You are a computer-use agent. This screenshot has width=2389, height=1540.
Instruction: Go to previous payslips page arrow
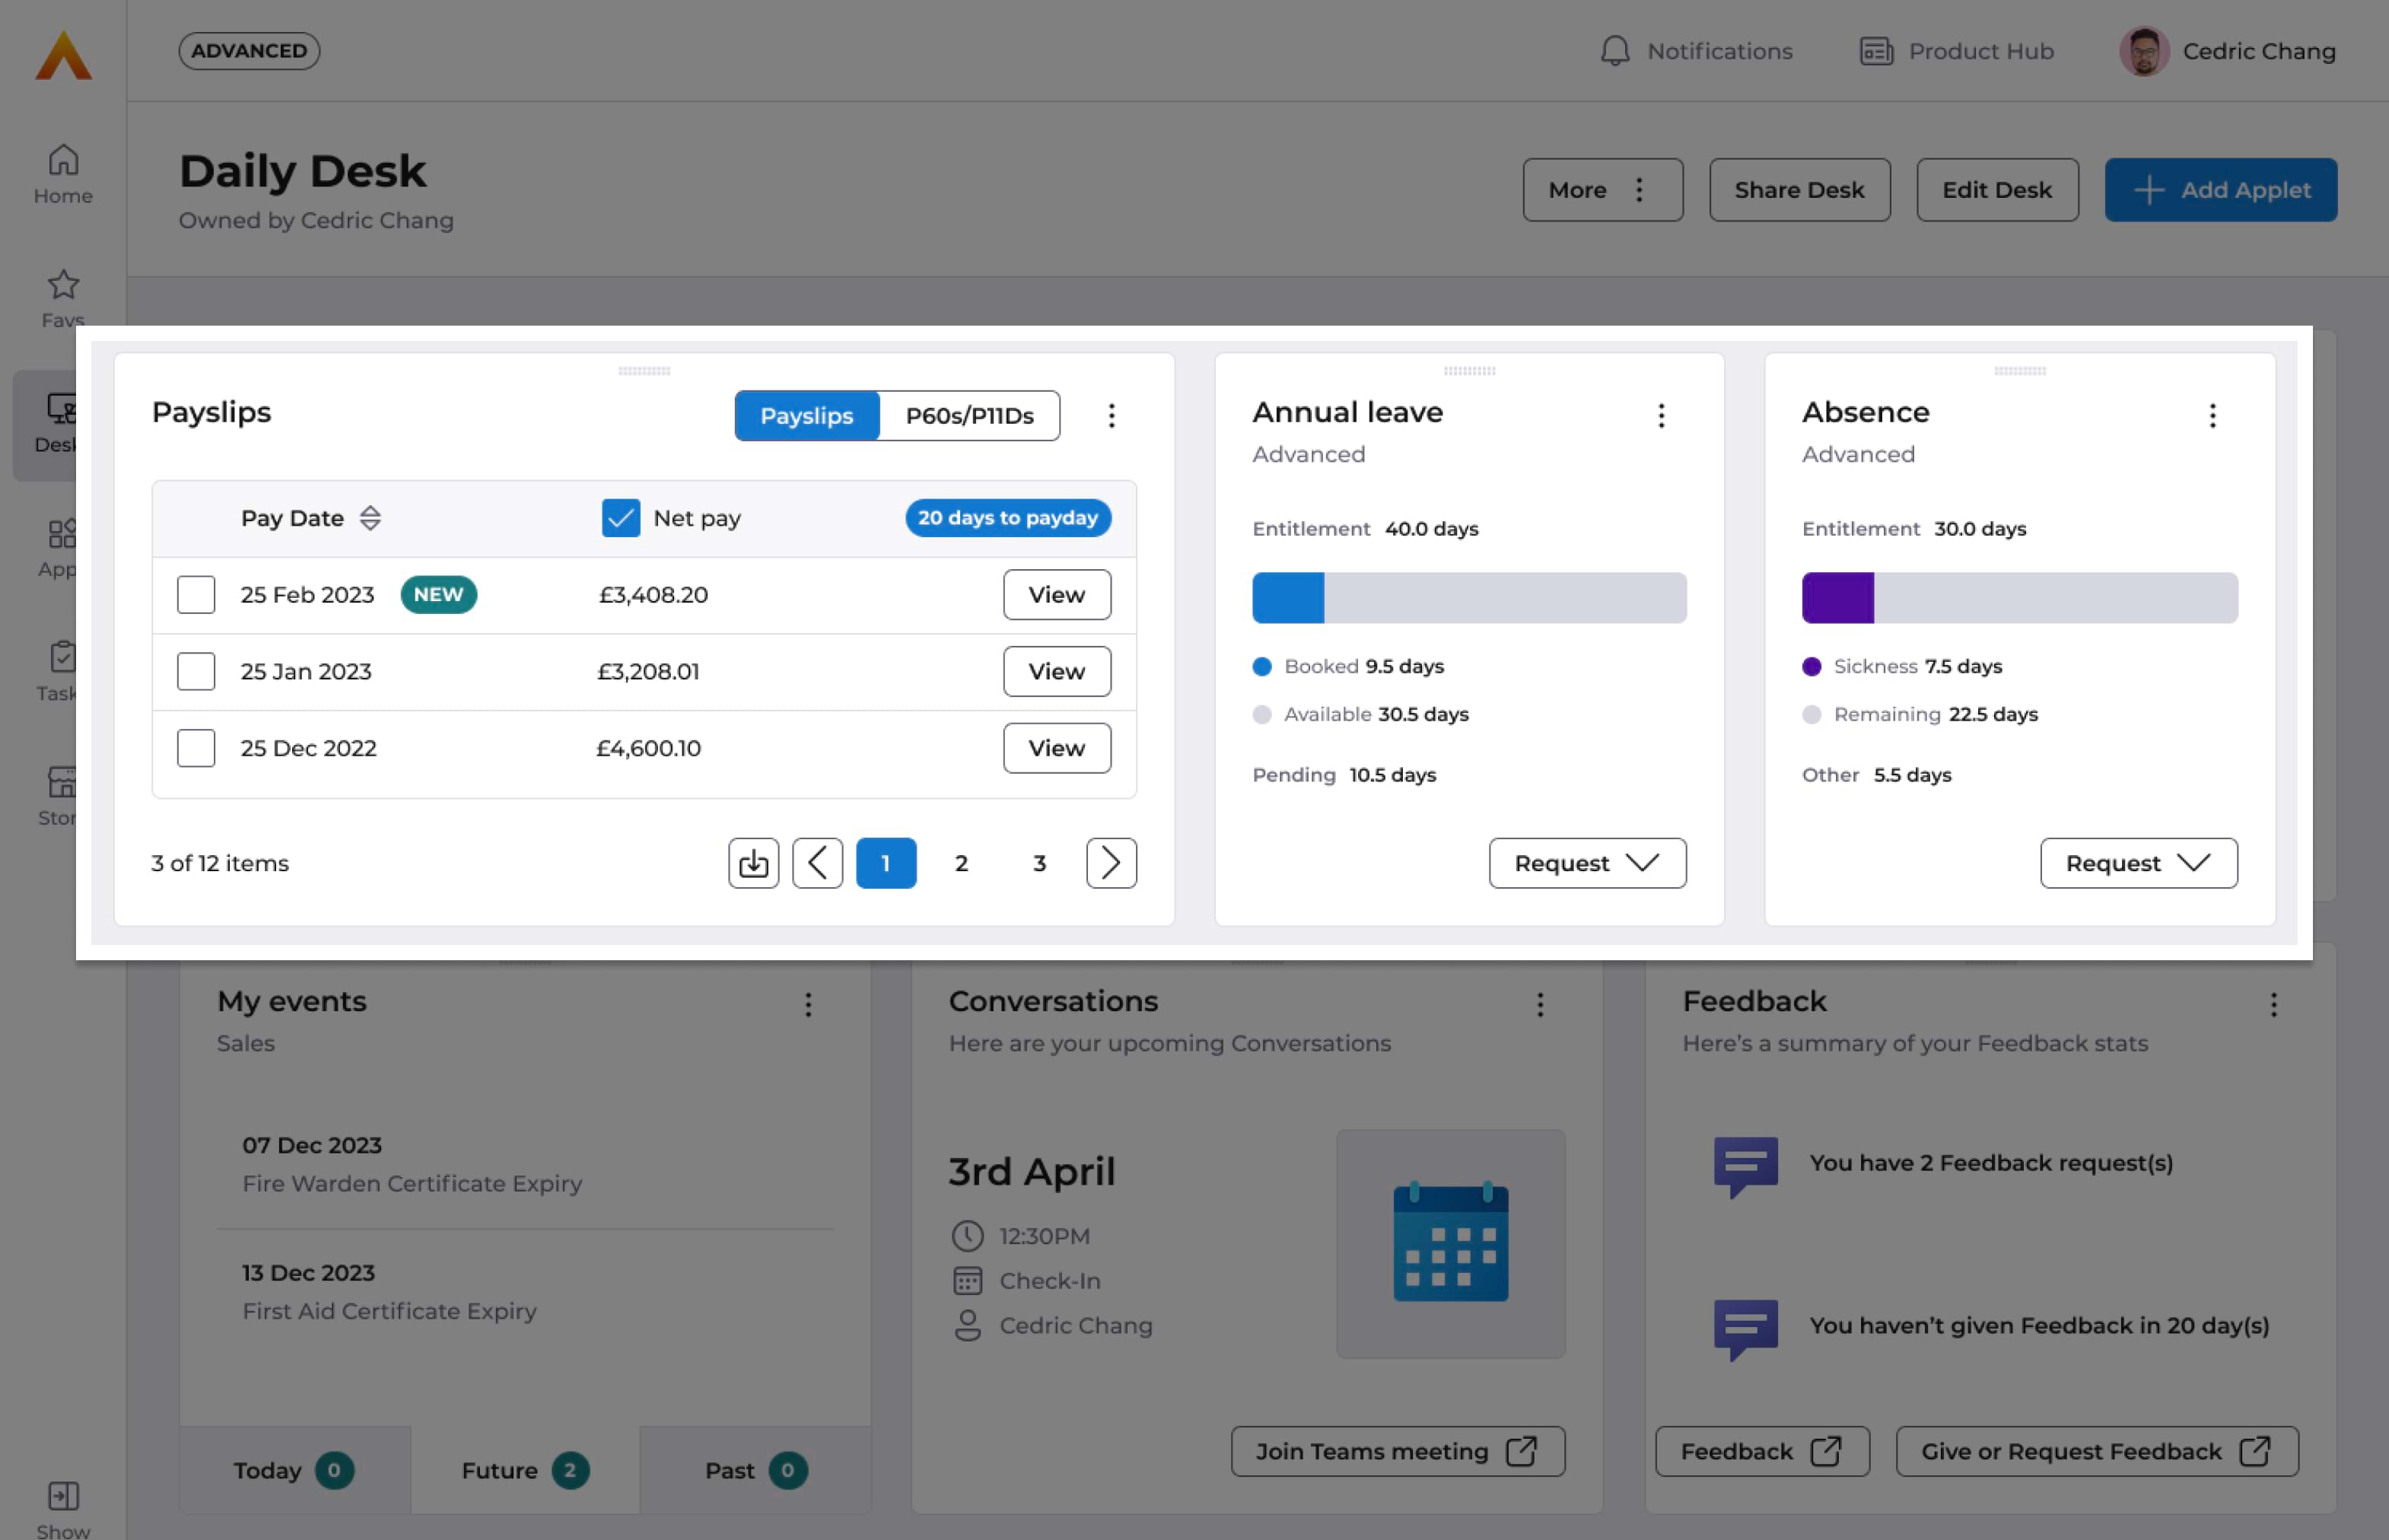[x=817, y=863]
